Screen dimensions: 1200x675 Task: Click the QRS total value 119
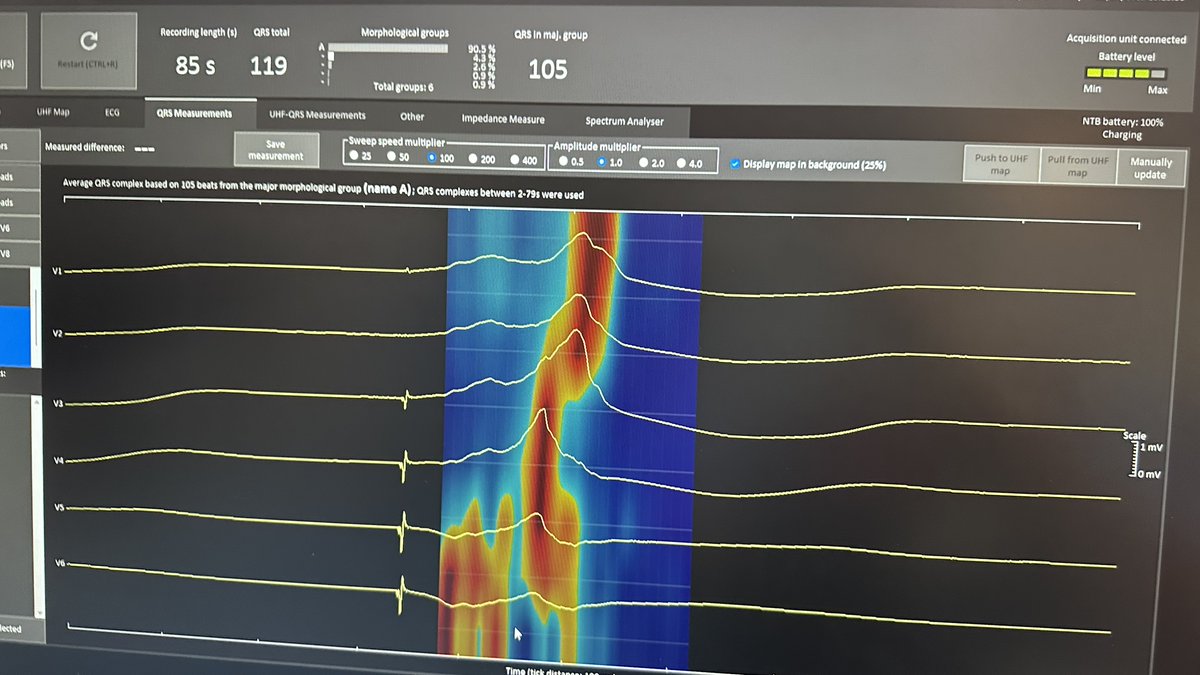pos(268,66)
